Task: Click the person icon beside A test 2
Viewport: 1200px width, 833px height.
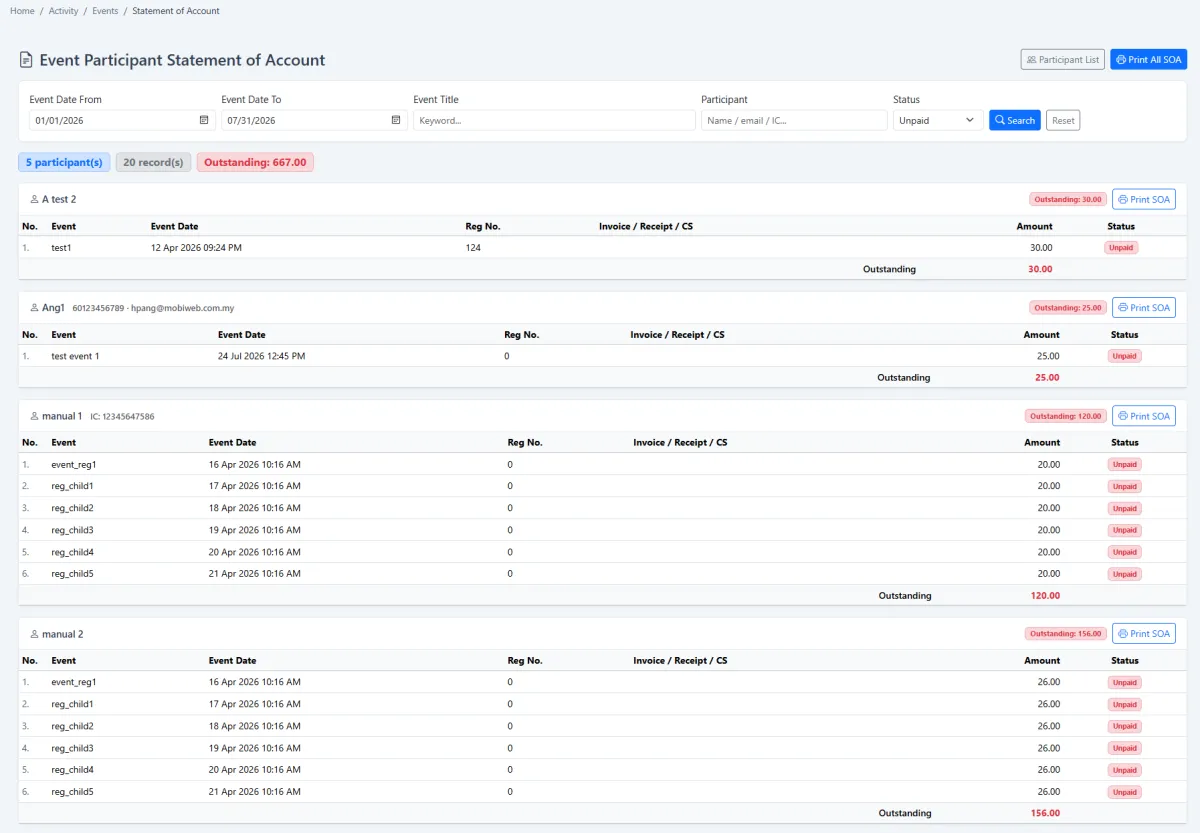Action: pos(34,200)
